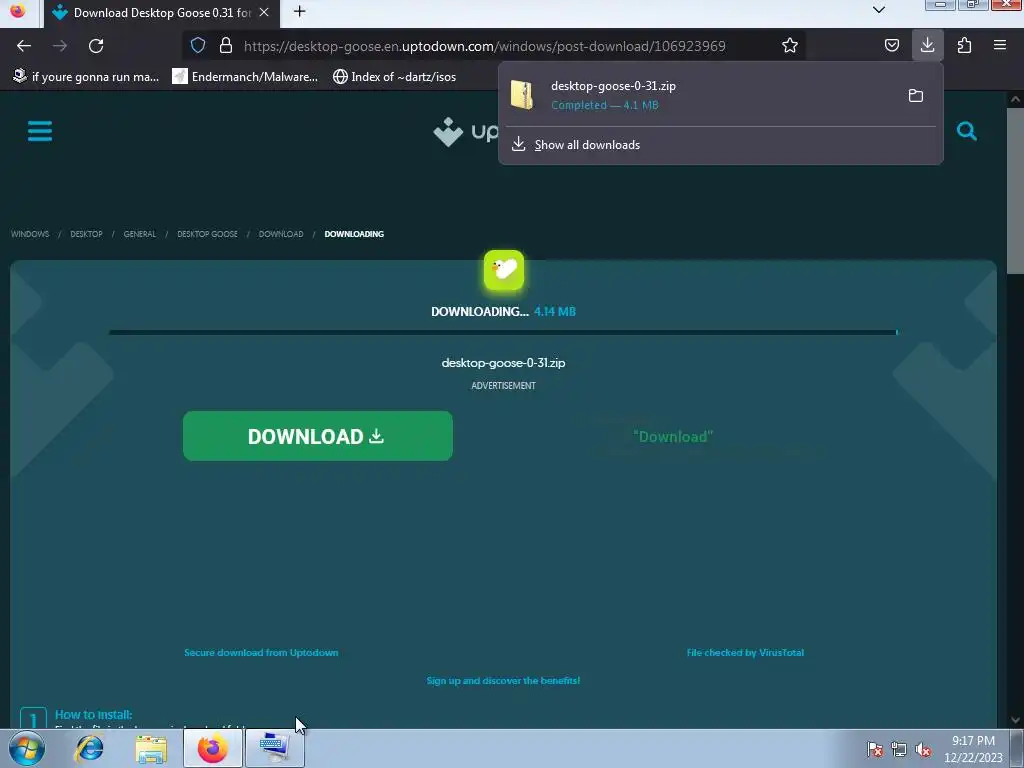
Task: Click the Desktop Goose app icon
Action: [504, 270]
